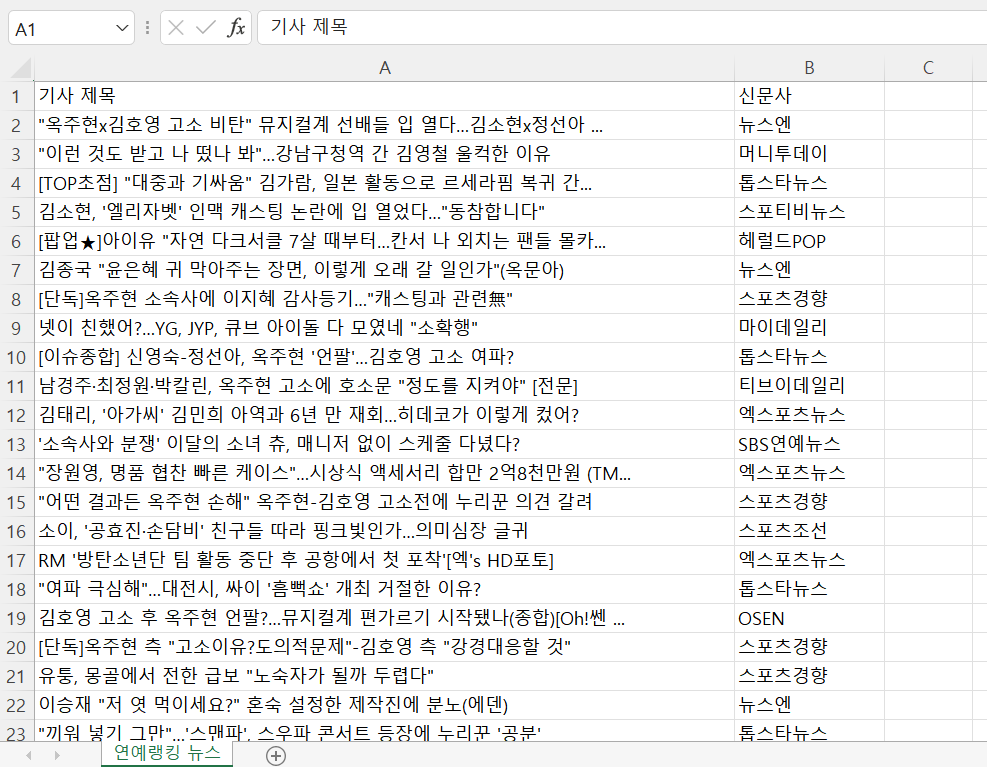This screenshot has width=987, height=767.
Task: Click article cell starting '소속사와 분쟁'
Action: (384, 444)
